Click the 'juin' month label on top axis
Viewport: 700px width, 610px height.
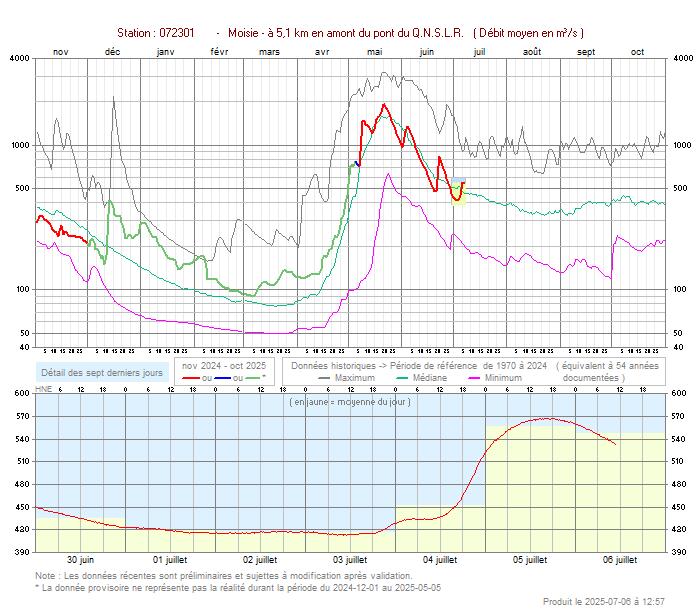click(427, 52)
